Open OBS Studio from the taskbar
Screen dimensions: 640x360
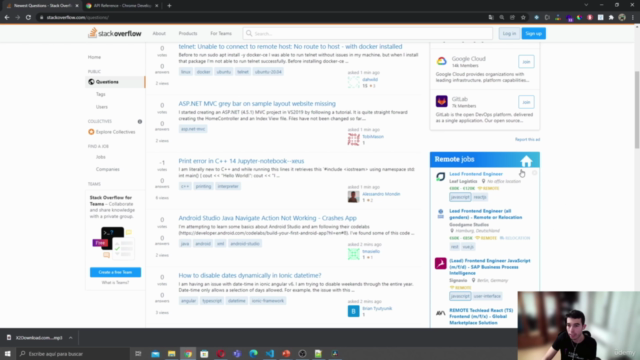302,353
